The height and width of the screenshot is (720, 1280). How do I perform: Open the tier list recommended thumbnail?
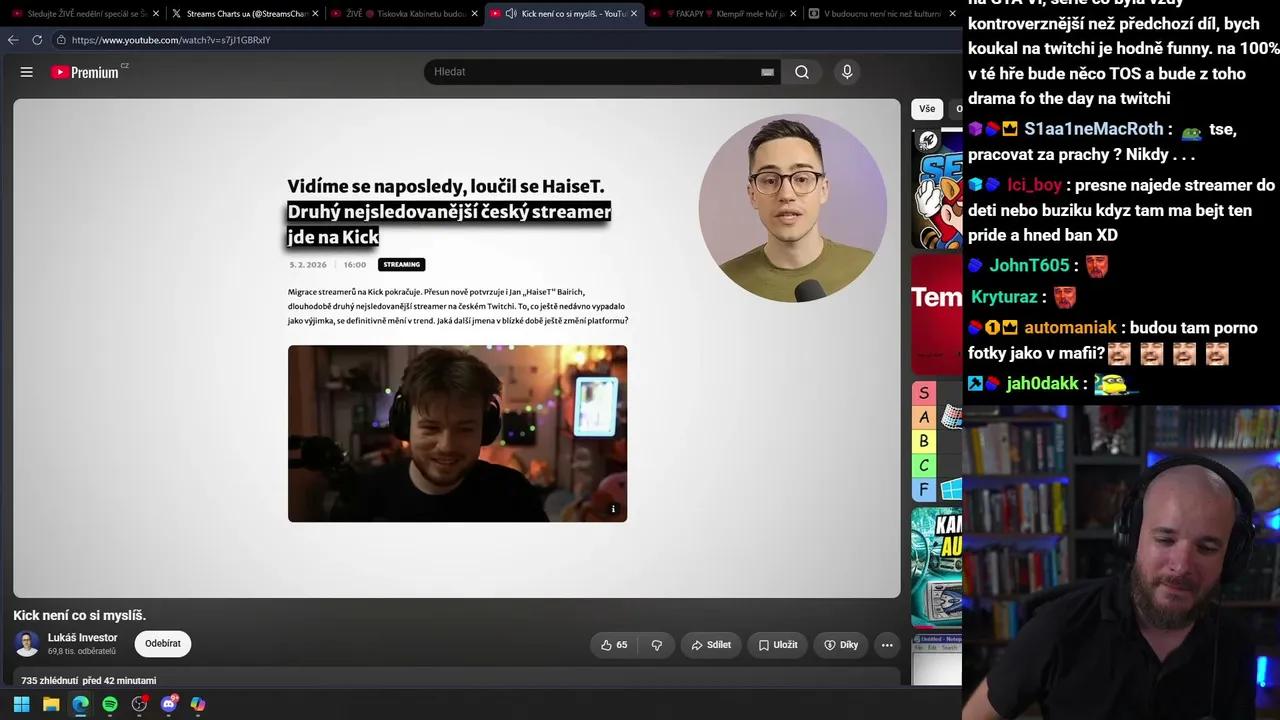(937, 441)
